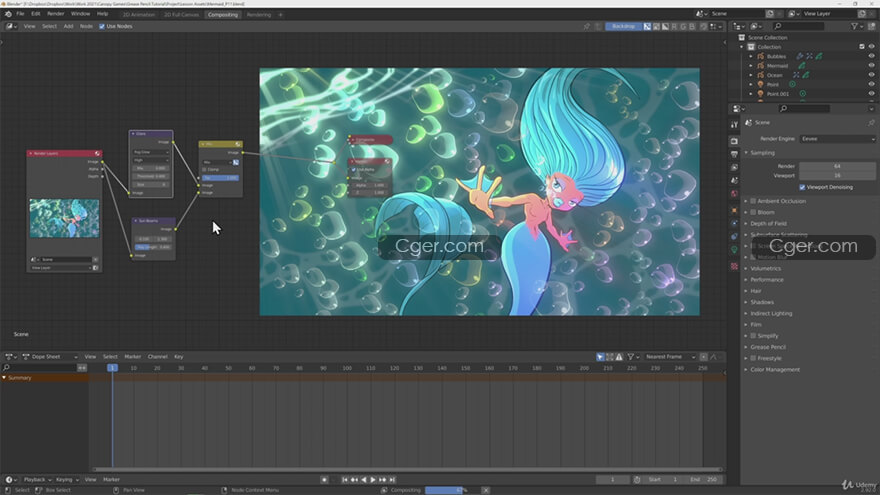Toggle the Backdrop button
Viewport: 880px width, 495px height.
tap(622, 26)
